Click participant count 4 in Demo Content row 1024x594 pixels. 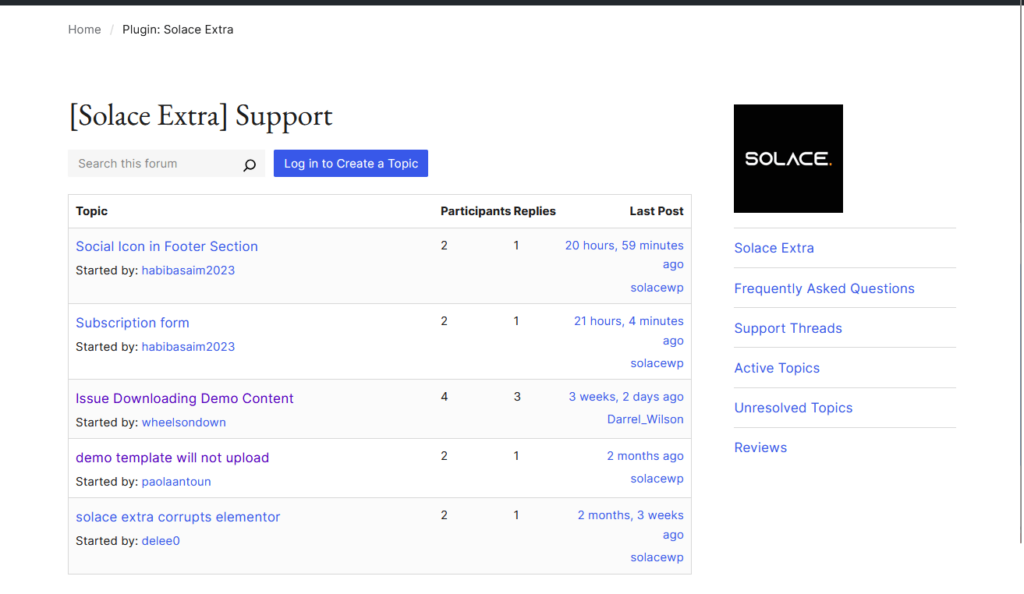444,397
